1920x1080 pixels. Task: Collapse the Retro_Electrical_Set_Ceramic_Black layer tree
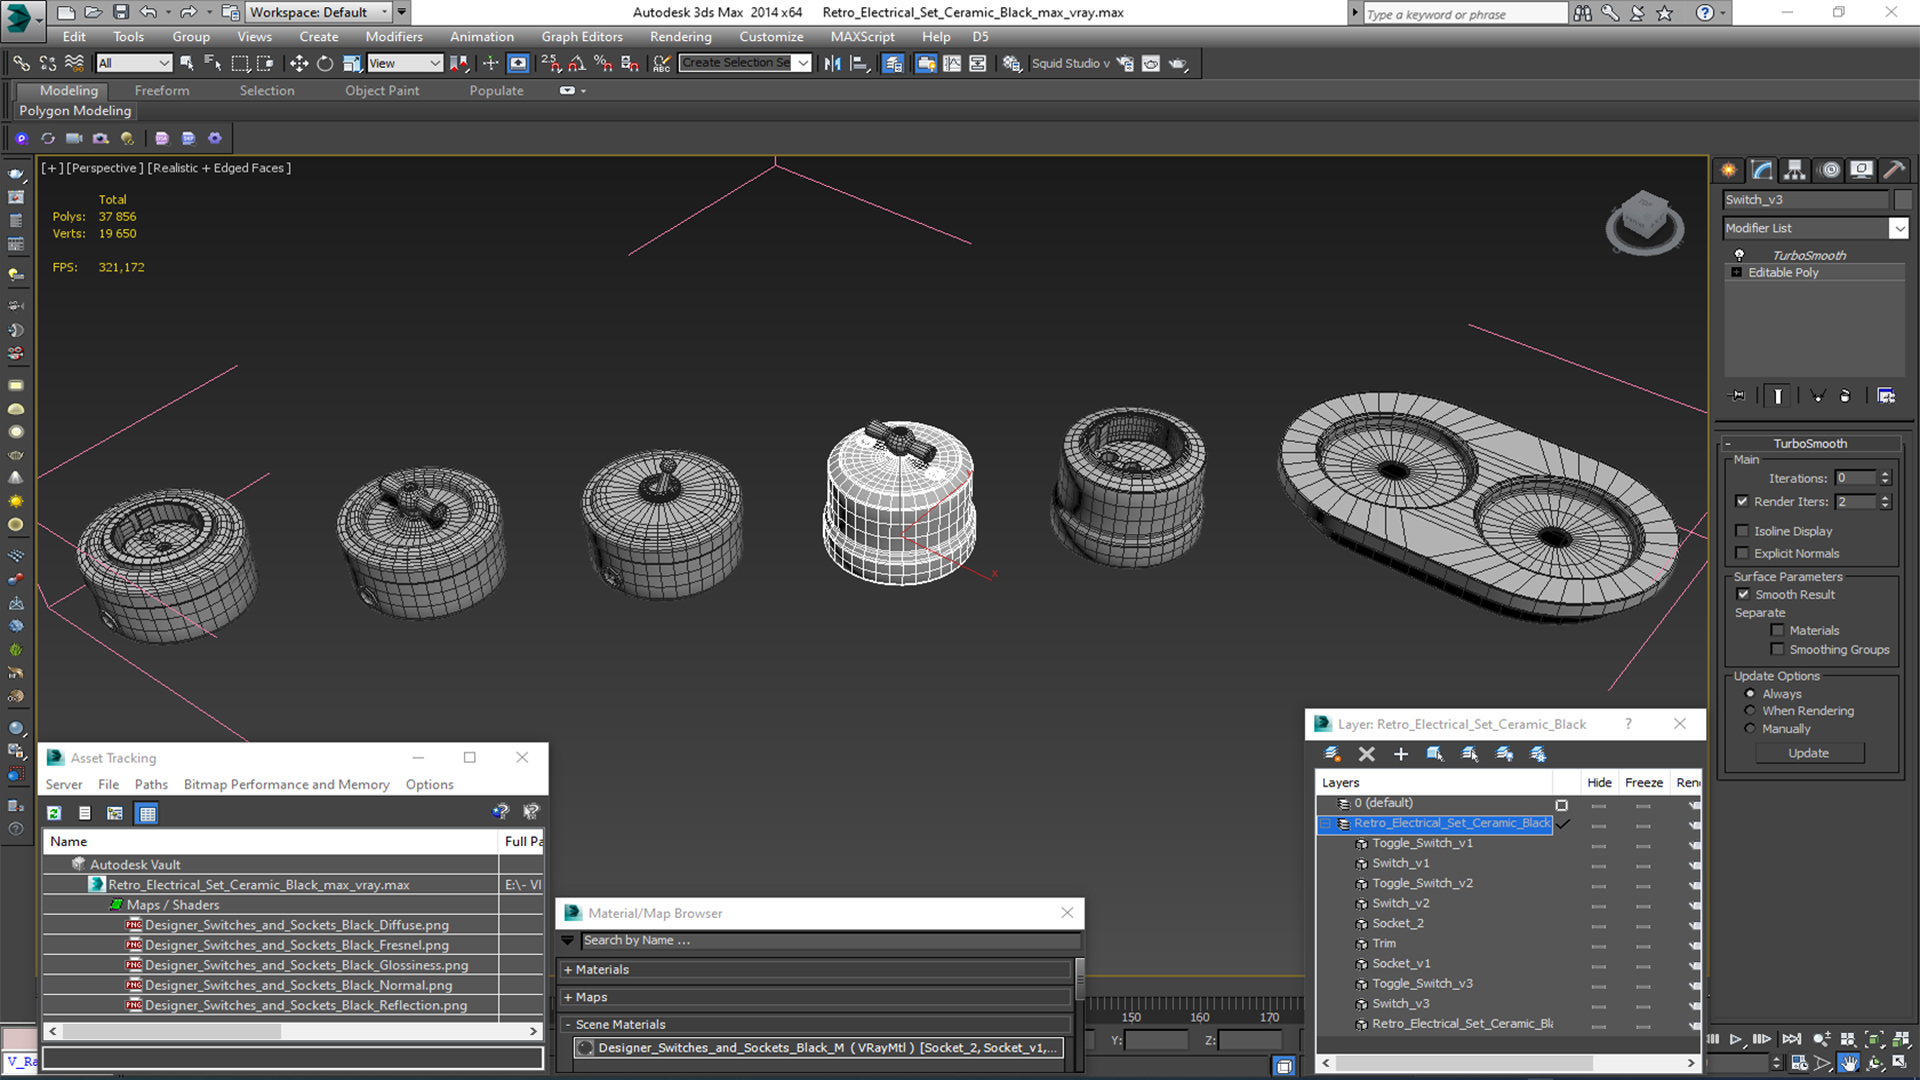coord(1325,823)
